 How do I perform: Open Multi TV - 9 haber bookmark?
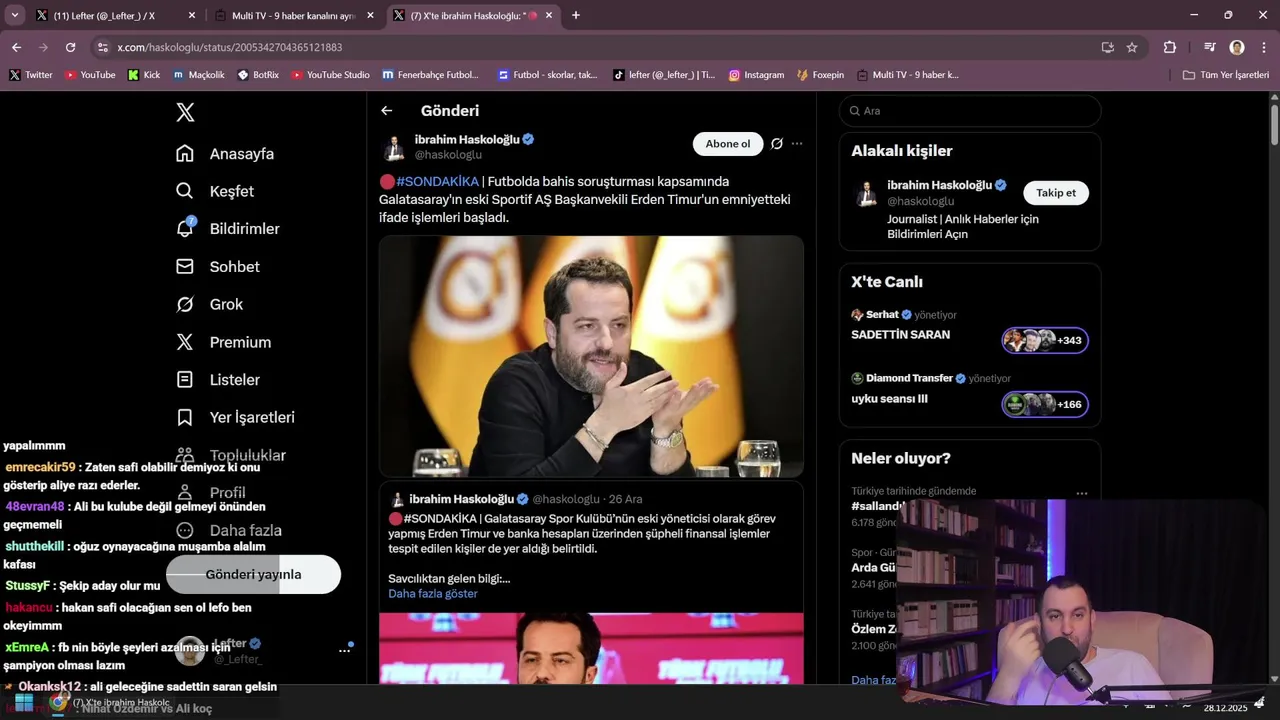[x=908, y=75]
